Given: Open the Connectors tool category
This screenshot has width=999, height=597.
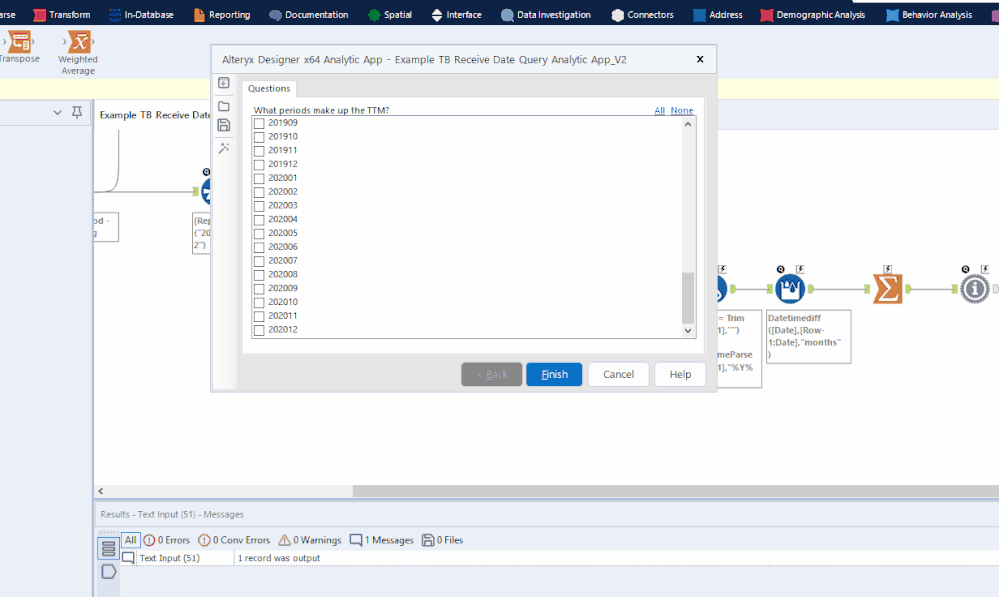Looking at the screenshot, I should 642,15.
